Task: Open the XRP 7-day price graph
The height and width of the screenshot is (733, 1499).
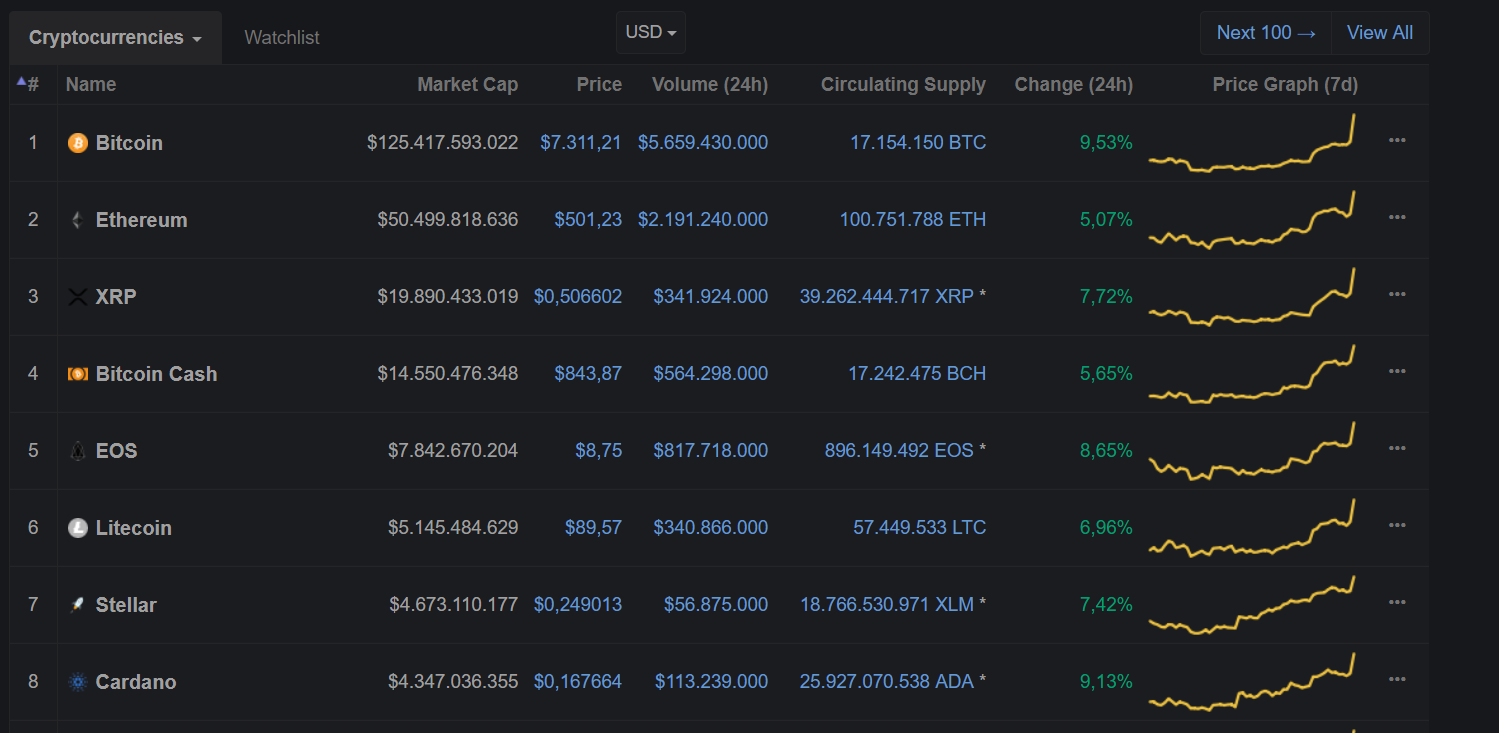Action: pos(1252,297)
